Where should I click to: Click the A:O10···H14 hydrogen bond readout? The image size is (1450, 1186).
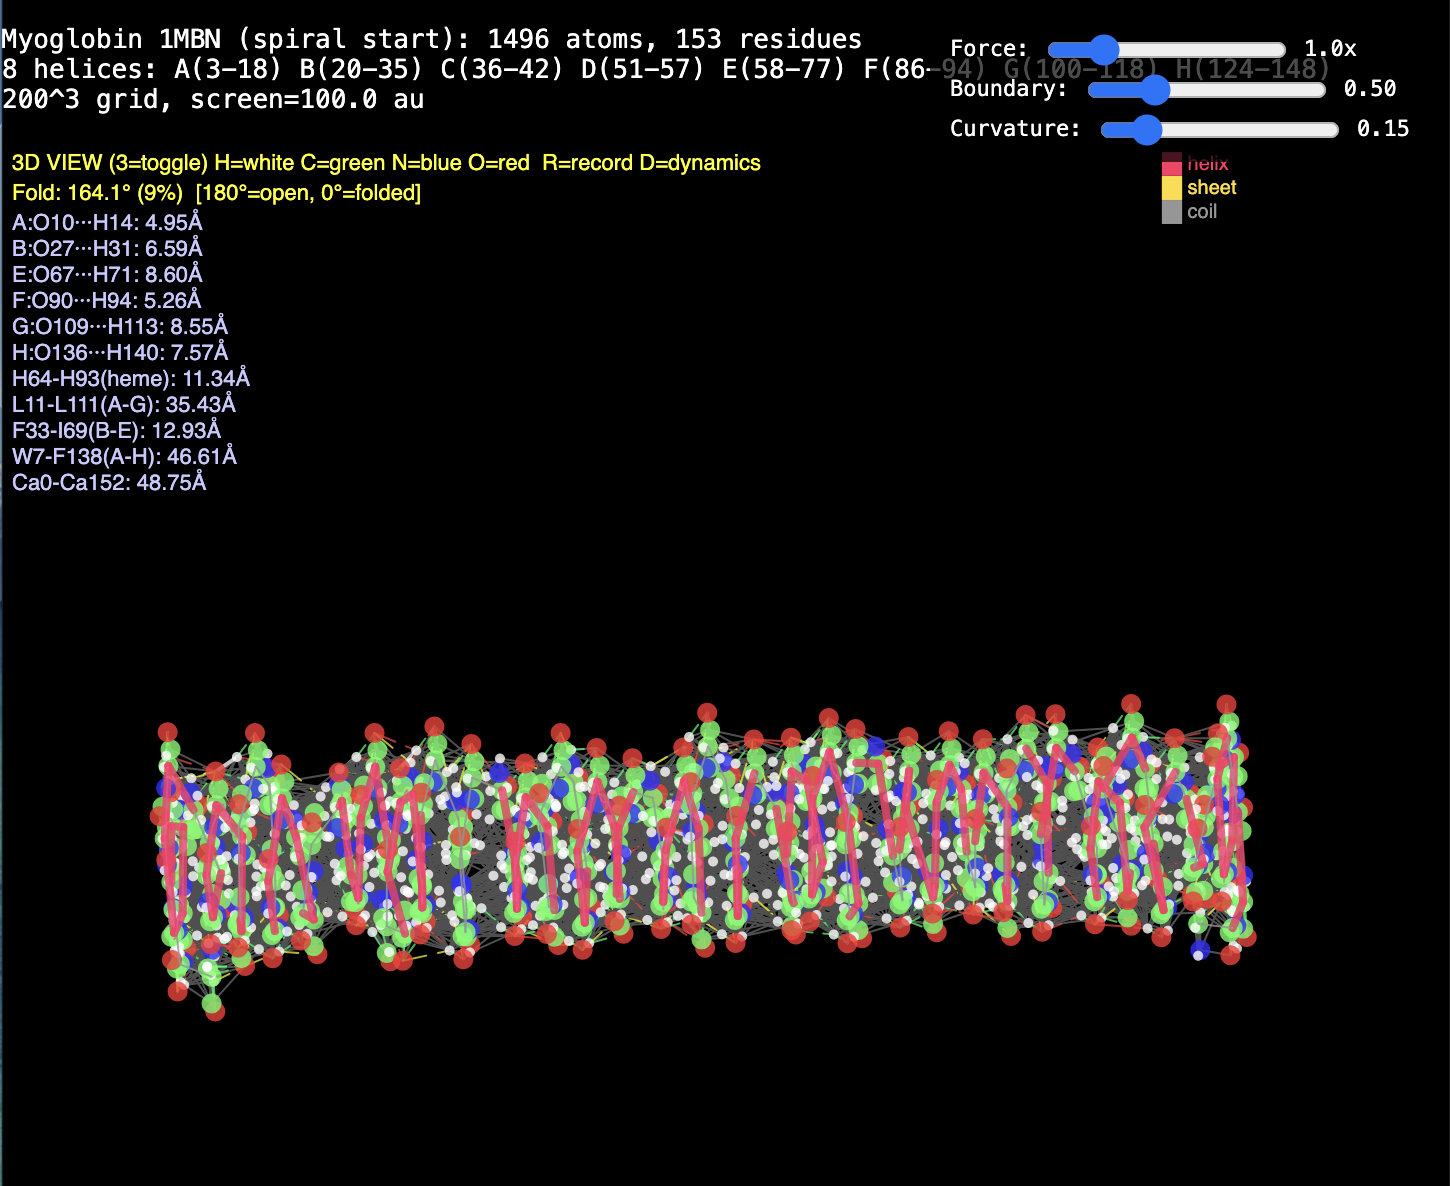coord(107,223)
